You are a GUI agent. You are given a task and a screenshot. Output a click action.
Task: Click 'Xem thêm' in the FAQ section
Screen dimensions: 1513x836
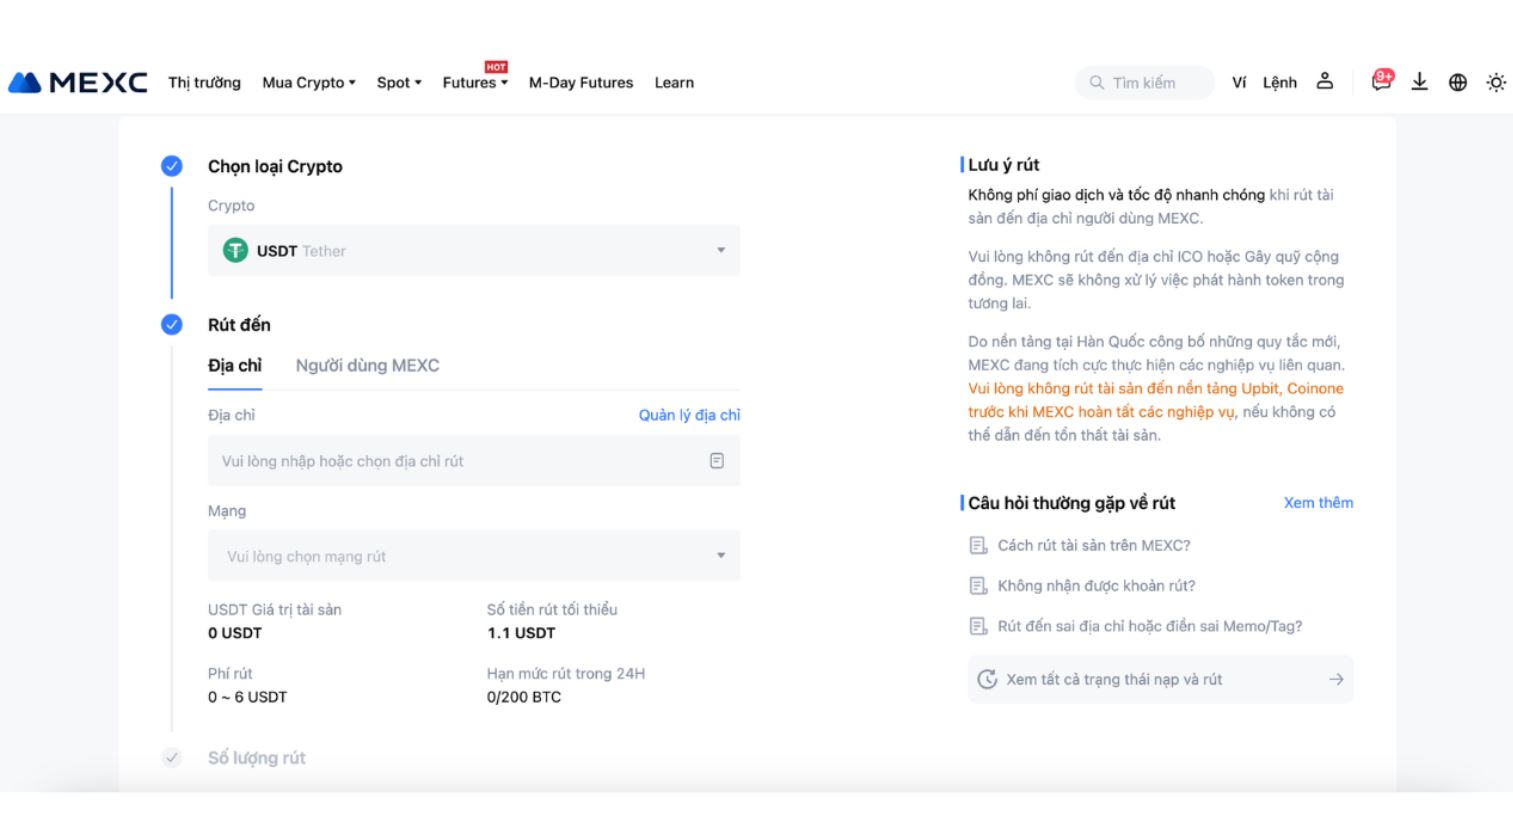coord(1318,503)
